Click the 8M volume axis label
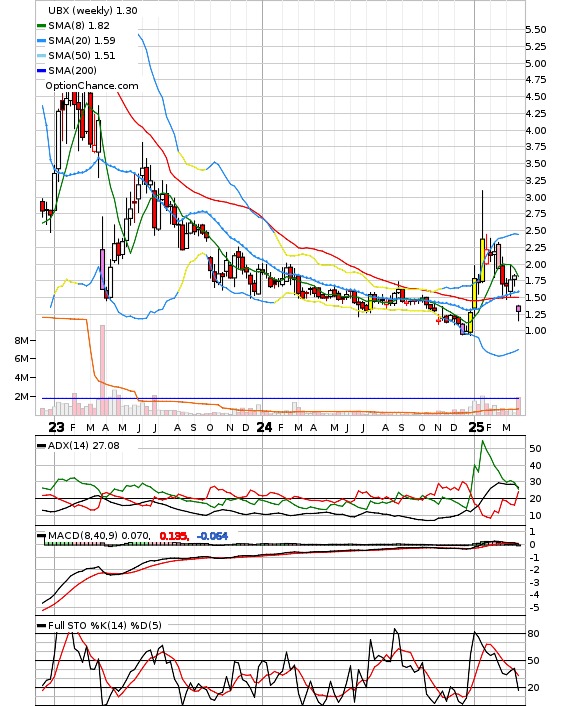This screenshot has width=566, height=706. 21,340
